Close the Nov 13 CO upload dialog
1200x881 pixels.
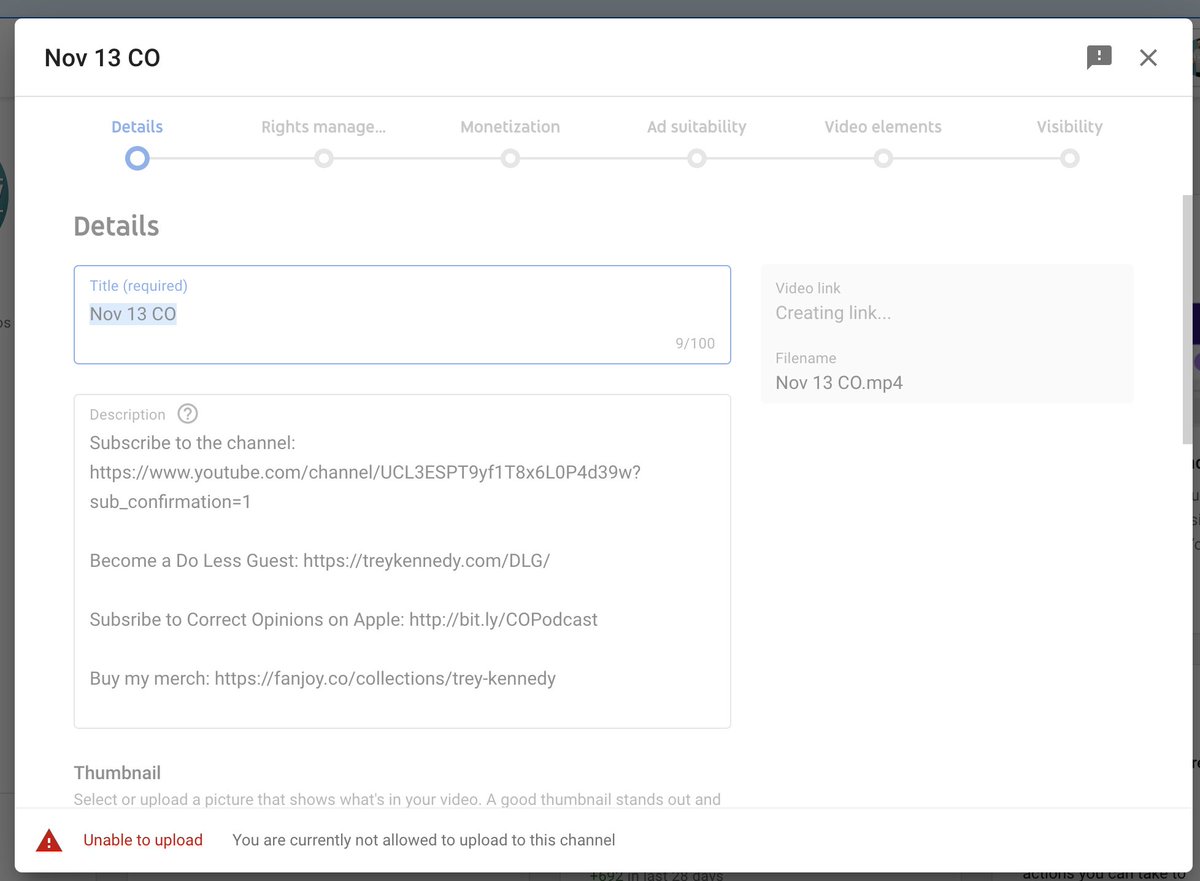coord(1148,57)
